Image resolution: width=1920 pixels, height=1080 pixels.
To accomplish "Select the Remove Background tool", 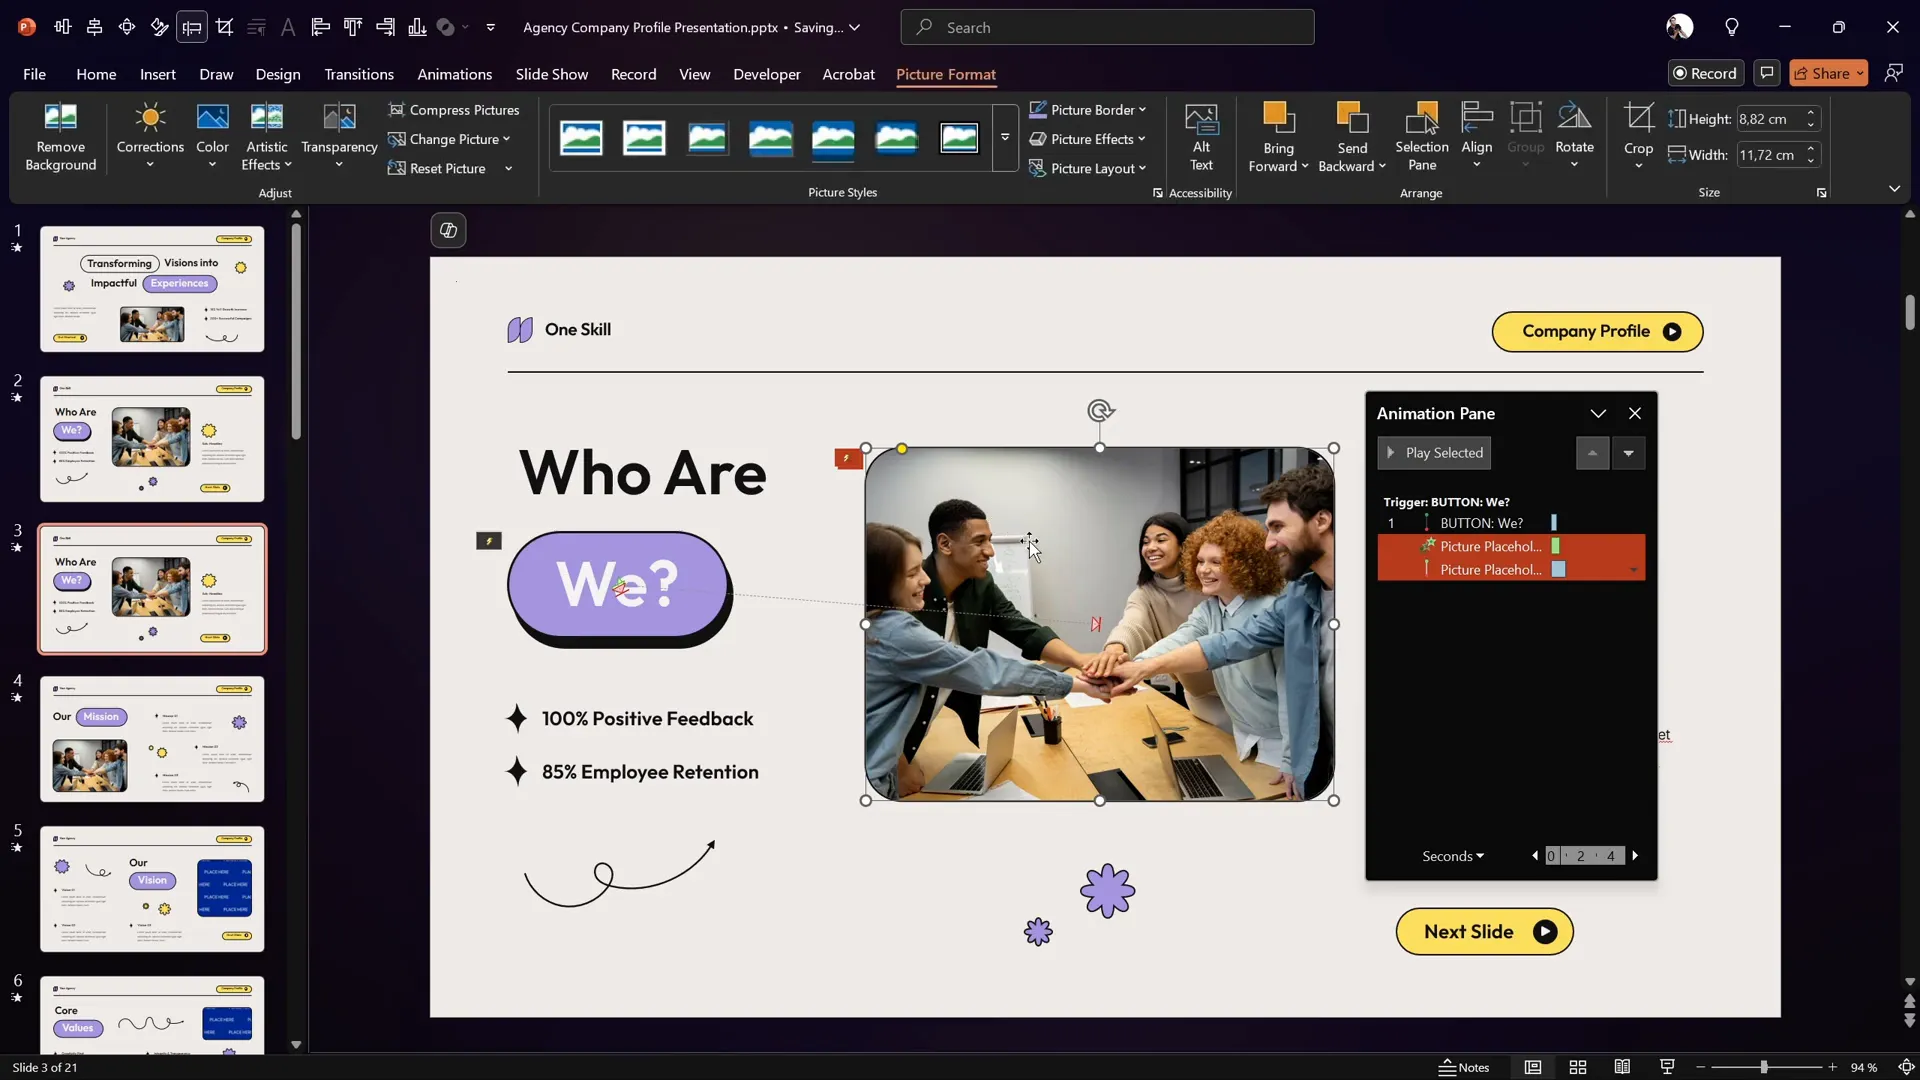I will (59, 137).
